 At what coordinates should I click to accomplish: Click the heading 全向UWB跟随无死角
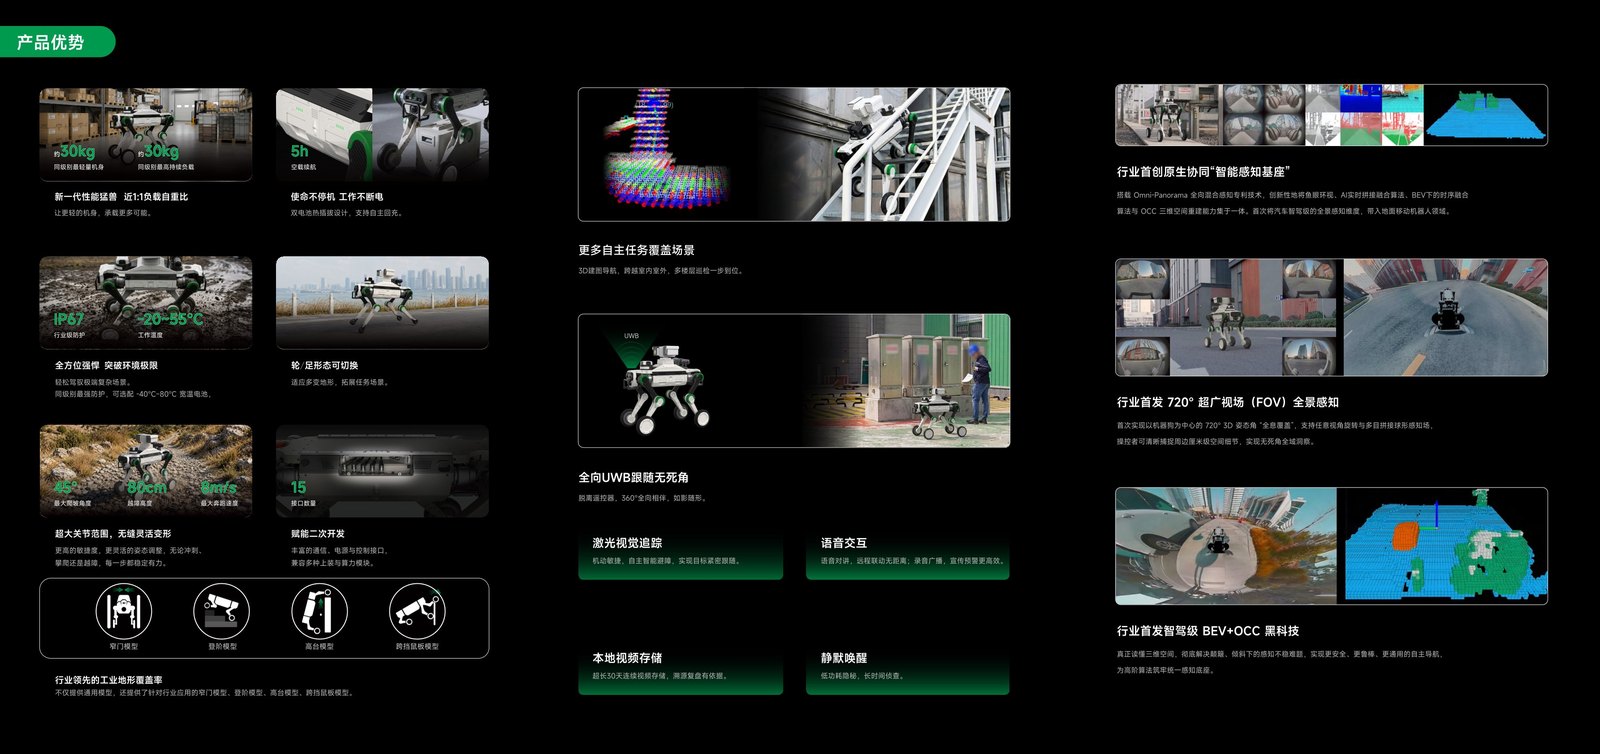(633, 478)
